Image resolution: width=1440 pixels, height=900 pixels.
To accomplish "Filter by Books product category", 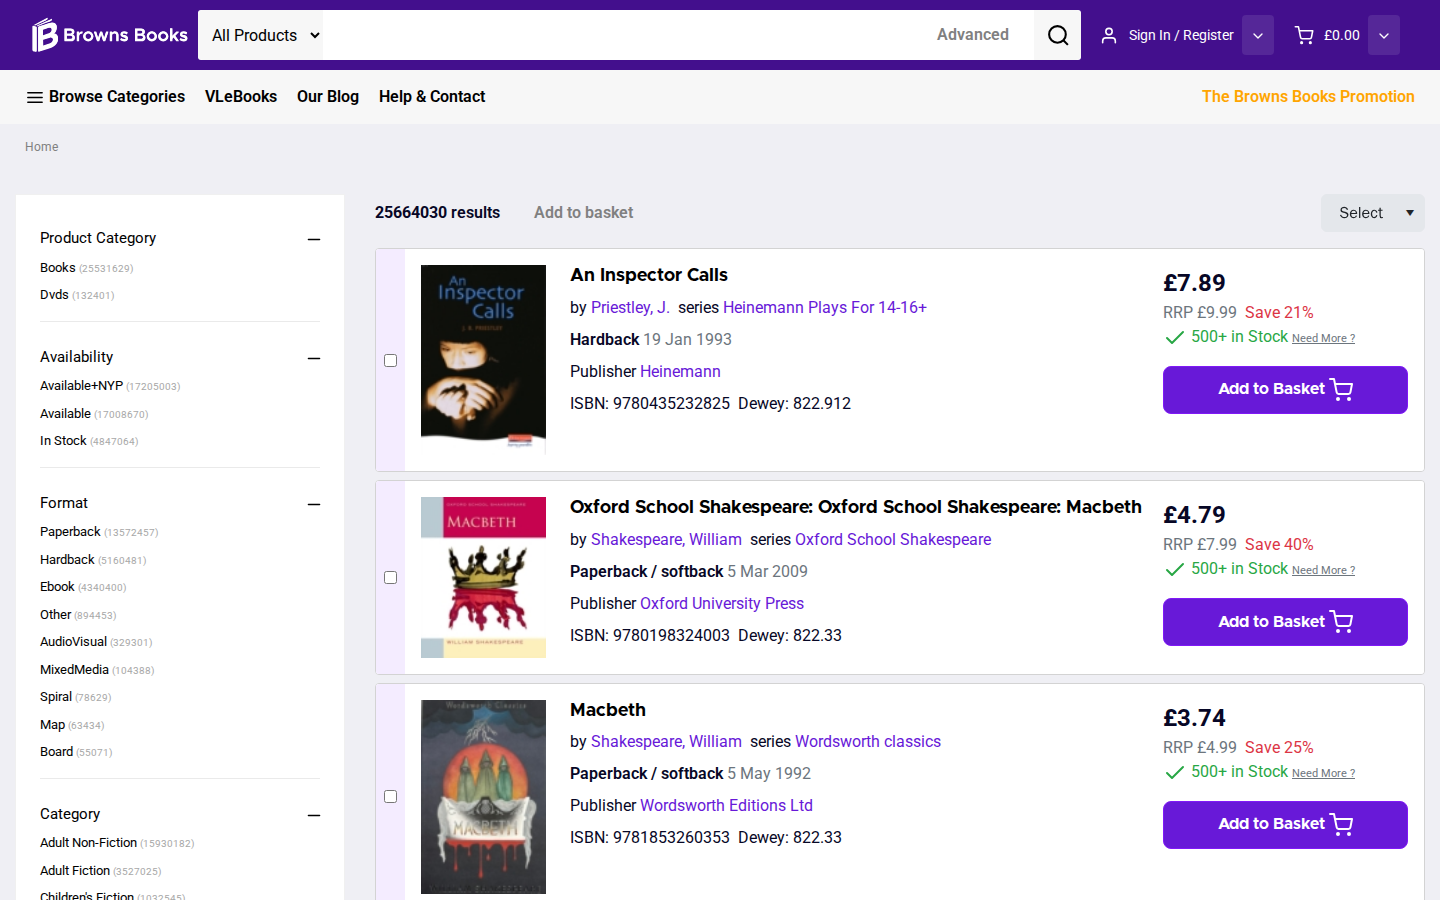I will point(58,268).
